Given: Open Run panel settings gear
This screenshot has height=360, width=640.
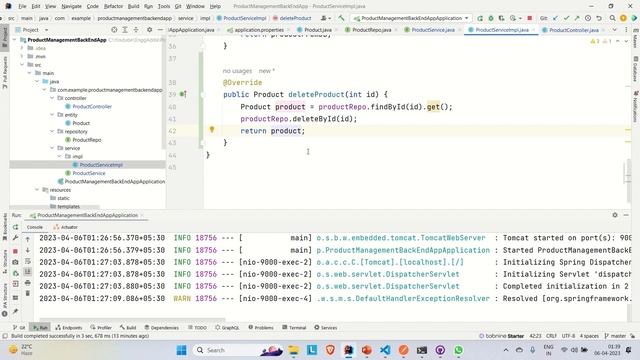Looking at the screenshot, I should pyautogui.click(x=615, y=215).
